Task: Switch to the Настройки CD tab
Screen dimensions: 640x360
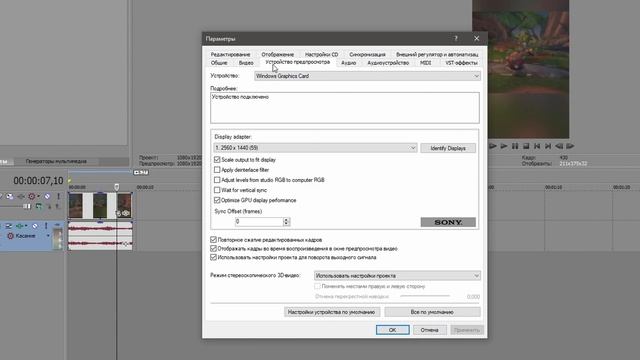Action: coord(322,54)
